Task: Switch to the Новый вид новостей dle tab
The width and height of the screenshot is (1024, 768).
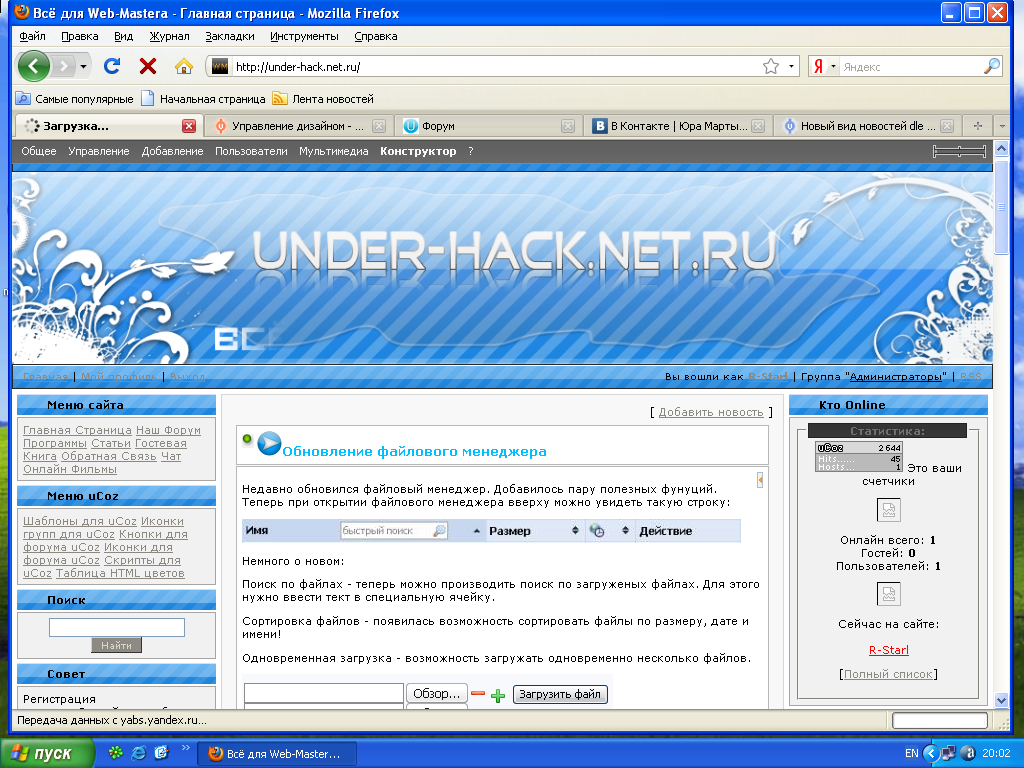Action: coord(867,126)
